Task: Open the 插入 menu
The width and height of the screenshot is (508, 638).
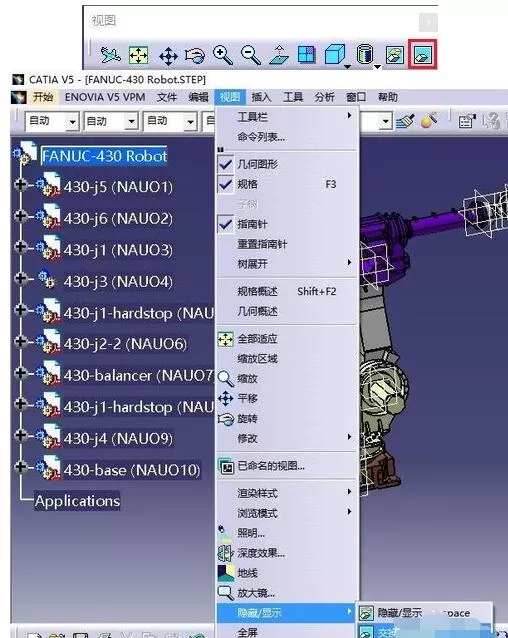Action: coord(261,97)
